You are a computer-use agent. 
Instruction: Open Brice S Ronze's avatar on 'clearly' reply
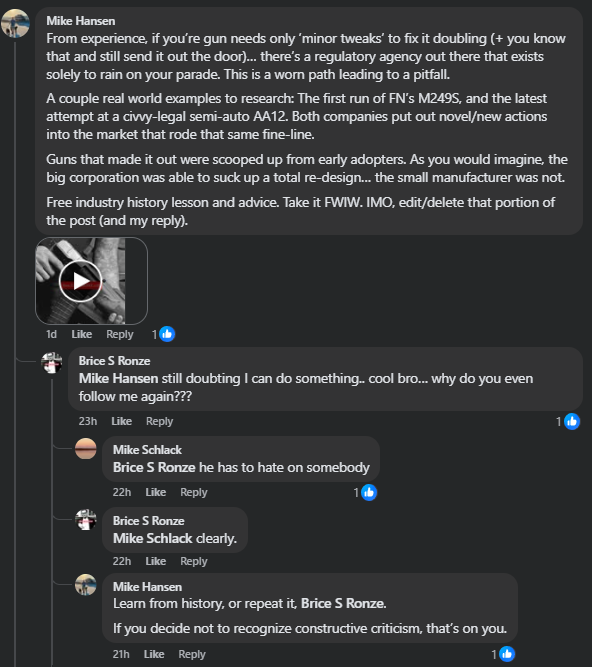[86, 519]
